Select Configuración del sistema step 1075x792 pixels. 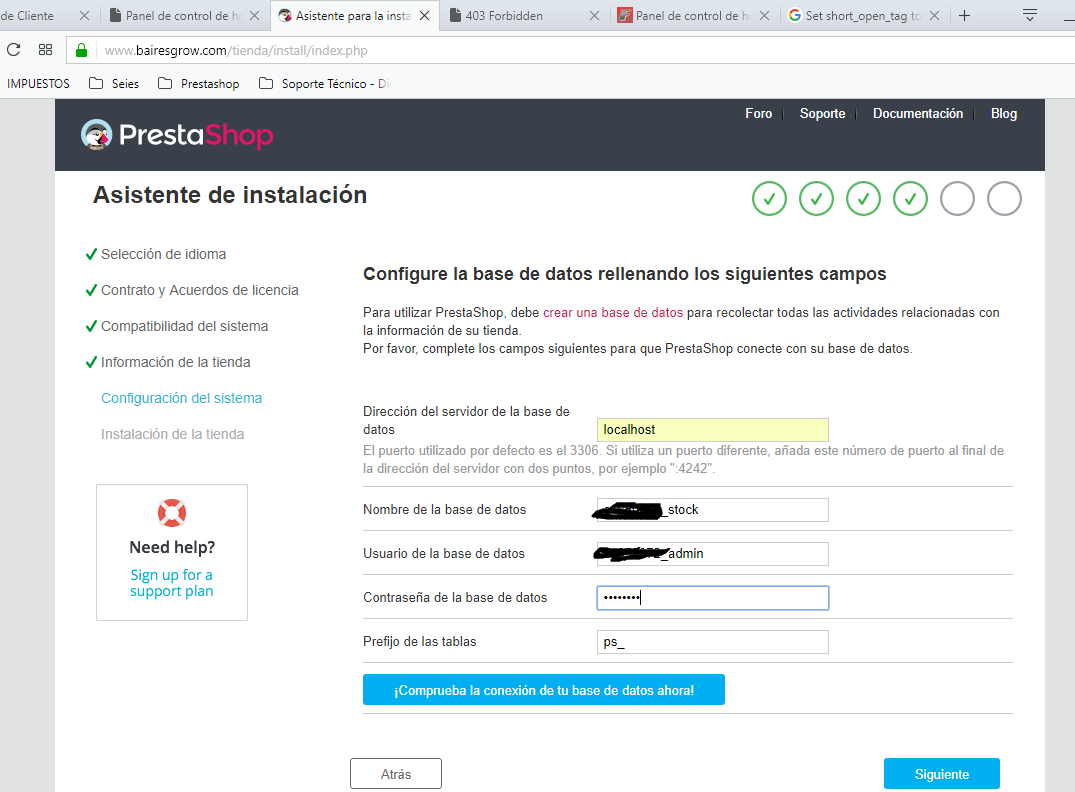click(x=181, y=398)
